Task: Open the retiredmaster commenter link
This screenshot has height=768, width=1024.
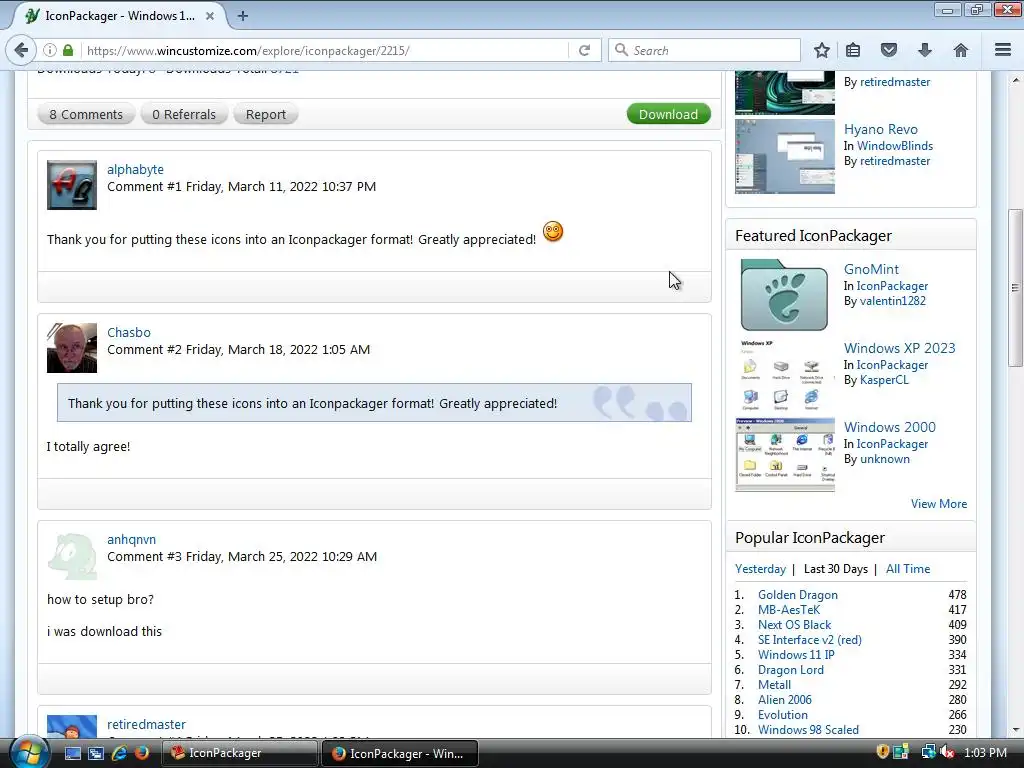Action: [146, 724]
